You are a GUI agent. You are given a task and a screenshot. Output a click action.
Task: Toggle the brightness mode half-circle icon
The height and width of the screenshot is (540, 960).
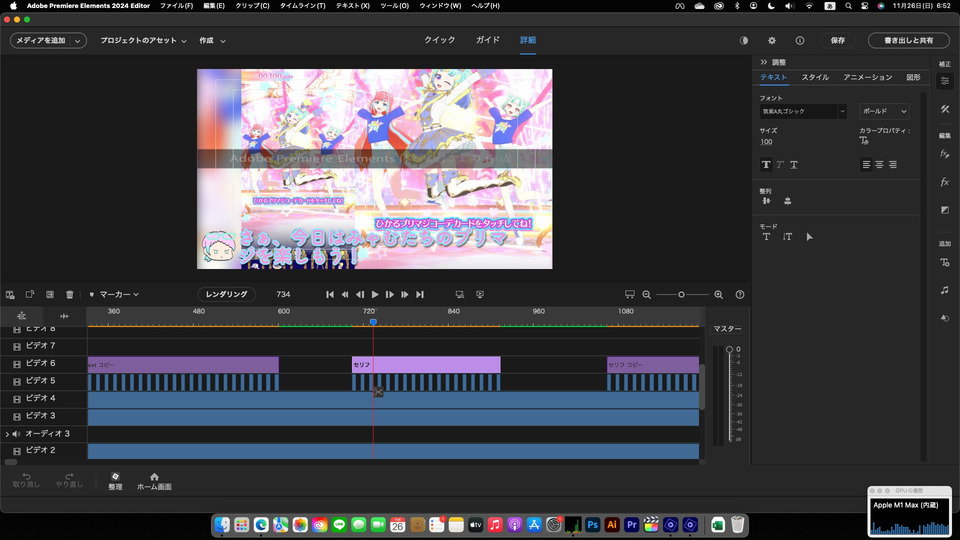[744, 40]
